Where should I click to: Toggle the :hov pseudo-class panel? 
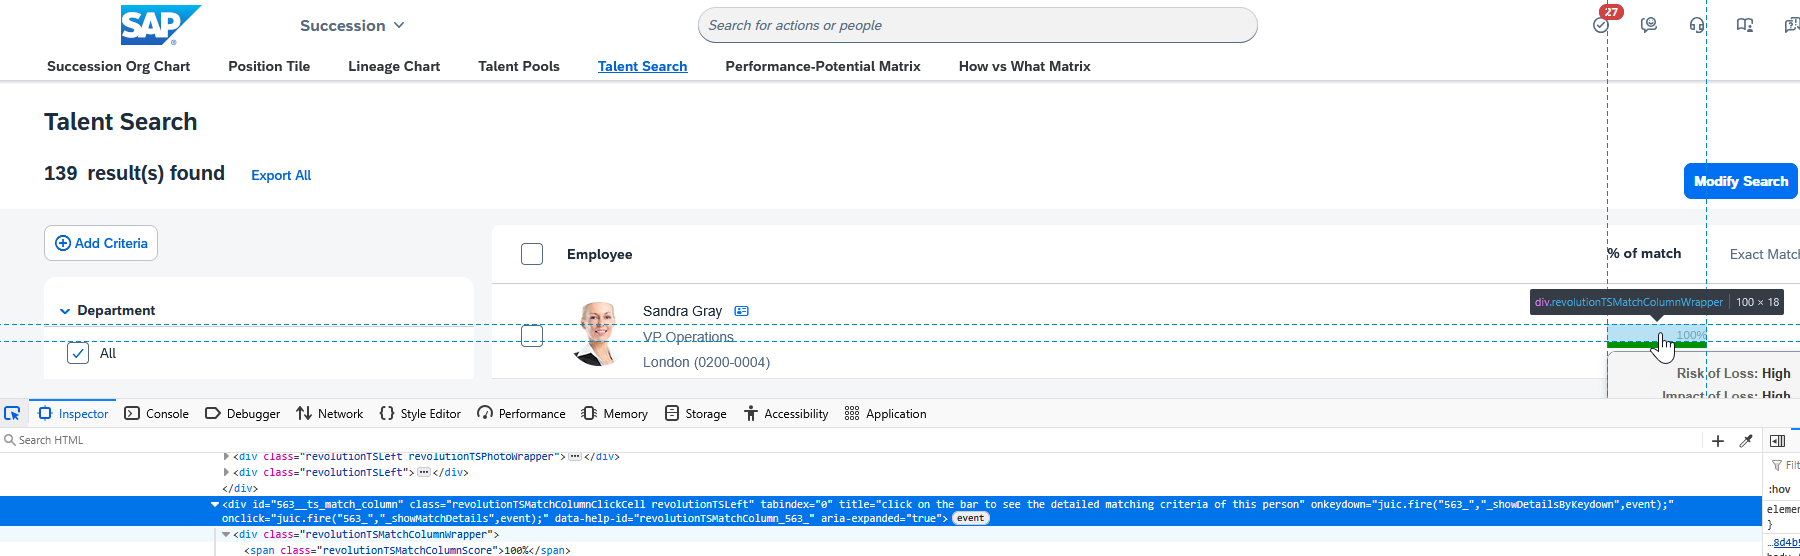[x=1780, y=489]
